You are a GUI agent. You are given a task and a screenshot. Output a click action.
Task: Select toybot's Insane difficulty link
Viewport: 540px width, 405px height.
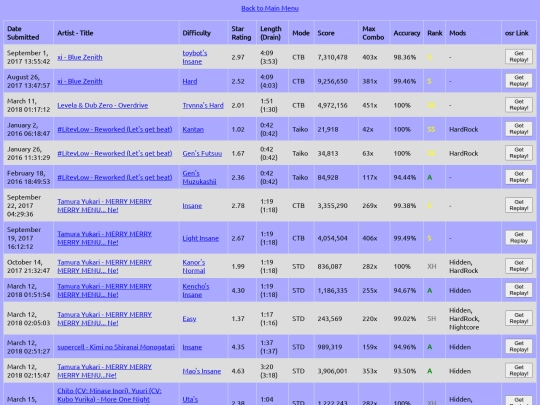pyautogui.click(x=195, y=57)
